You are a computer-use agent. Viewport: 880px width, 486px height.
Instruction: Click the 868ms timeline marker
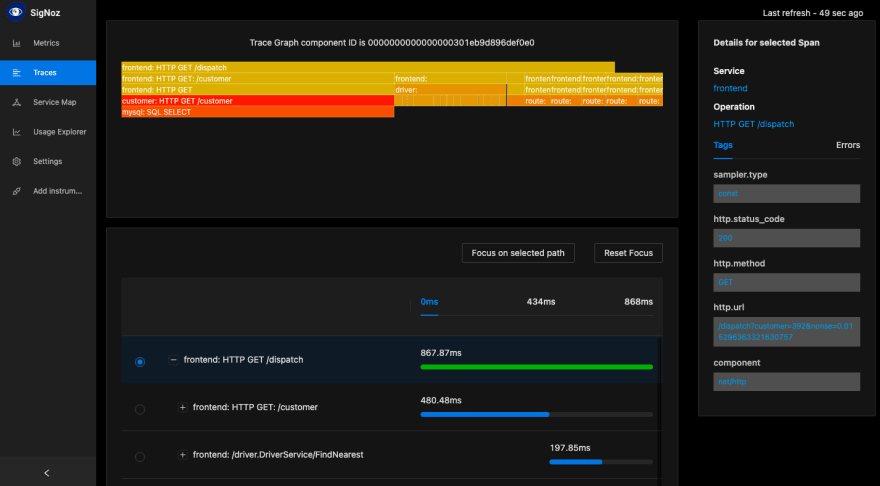(x=638, y=302)
